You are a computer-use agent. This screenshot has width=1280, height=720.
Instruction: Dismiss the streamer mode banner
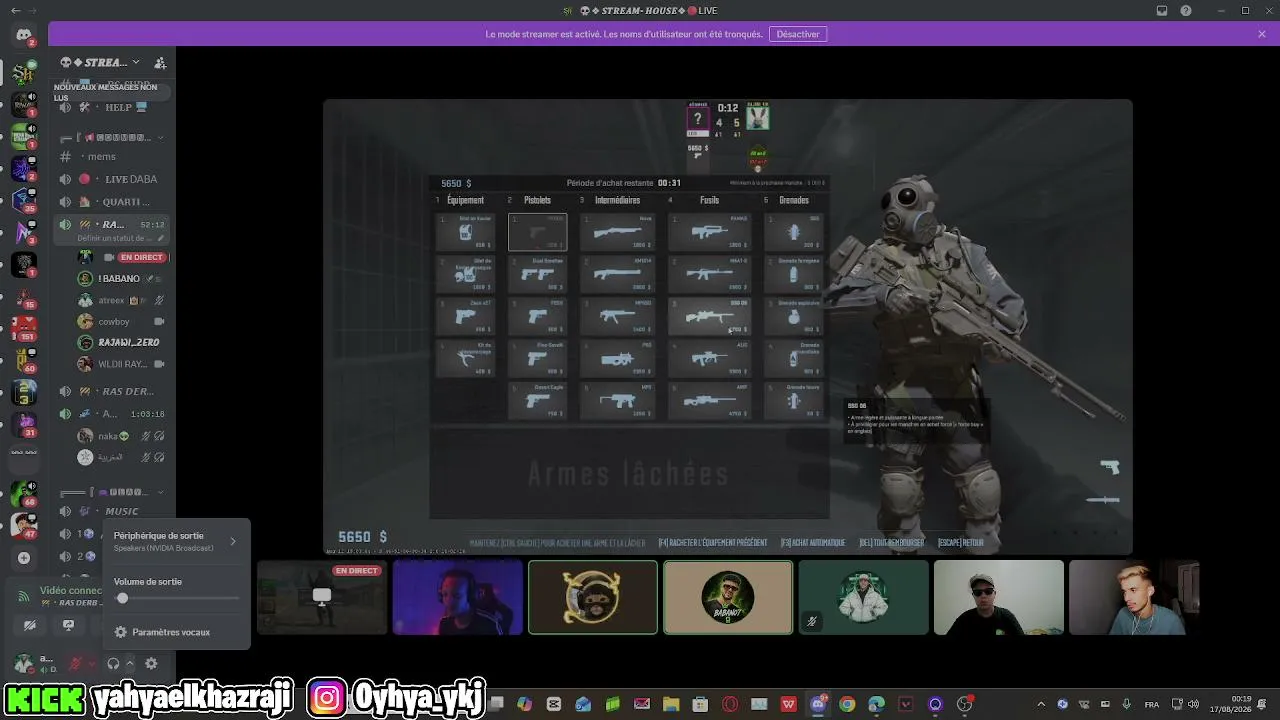click(x=1262, y=34)
